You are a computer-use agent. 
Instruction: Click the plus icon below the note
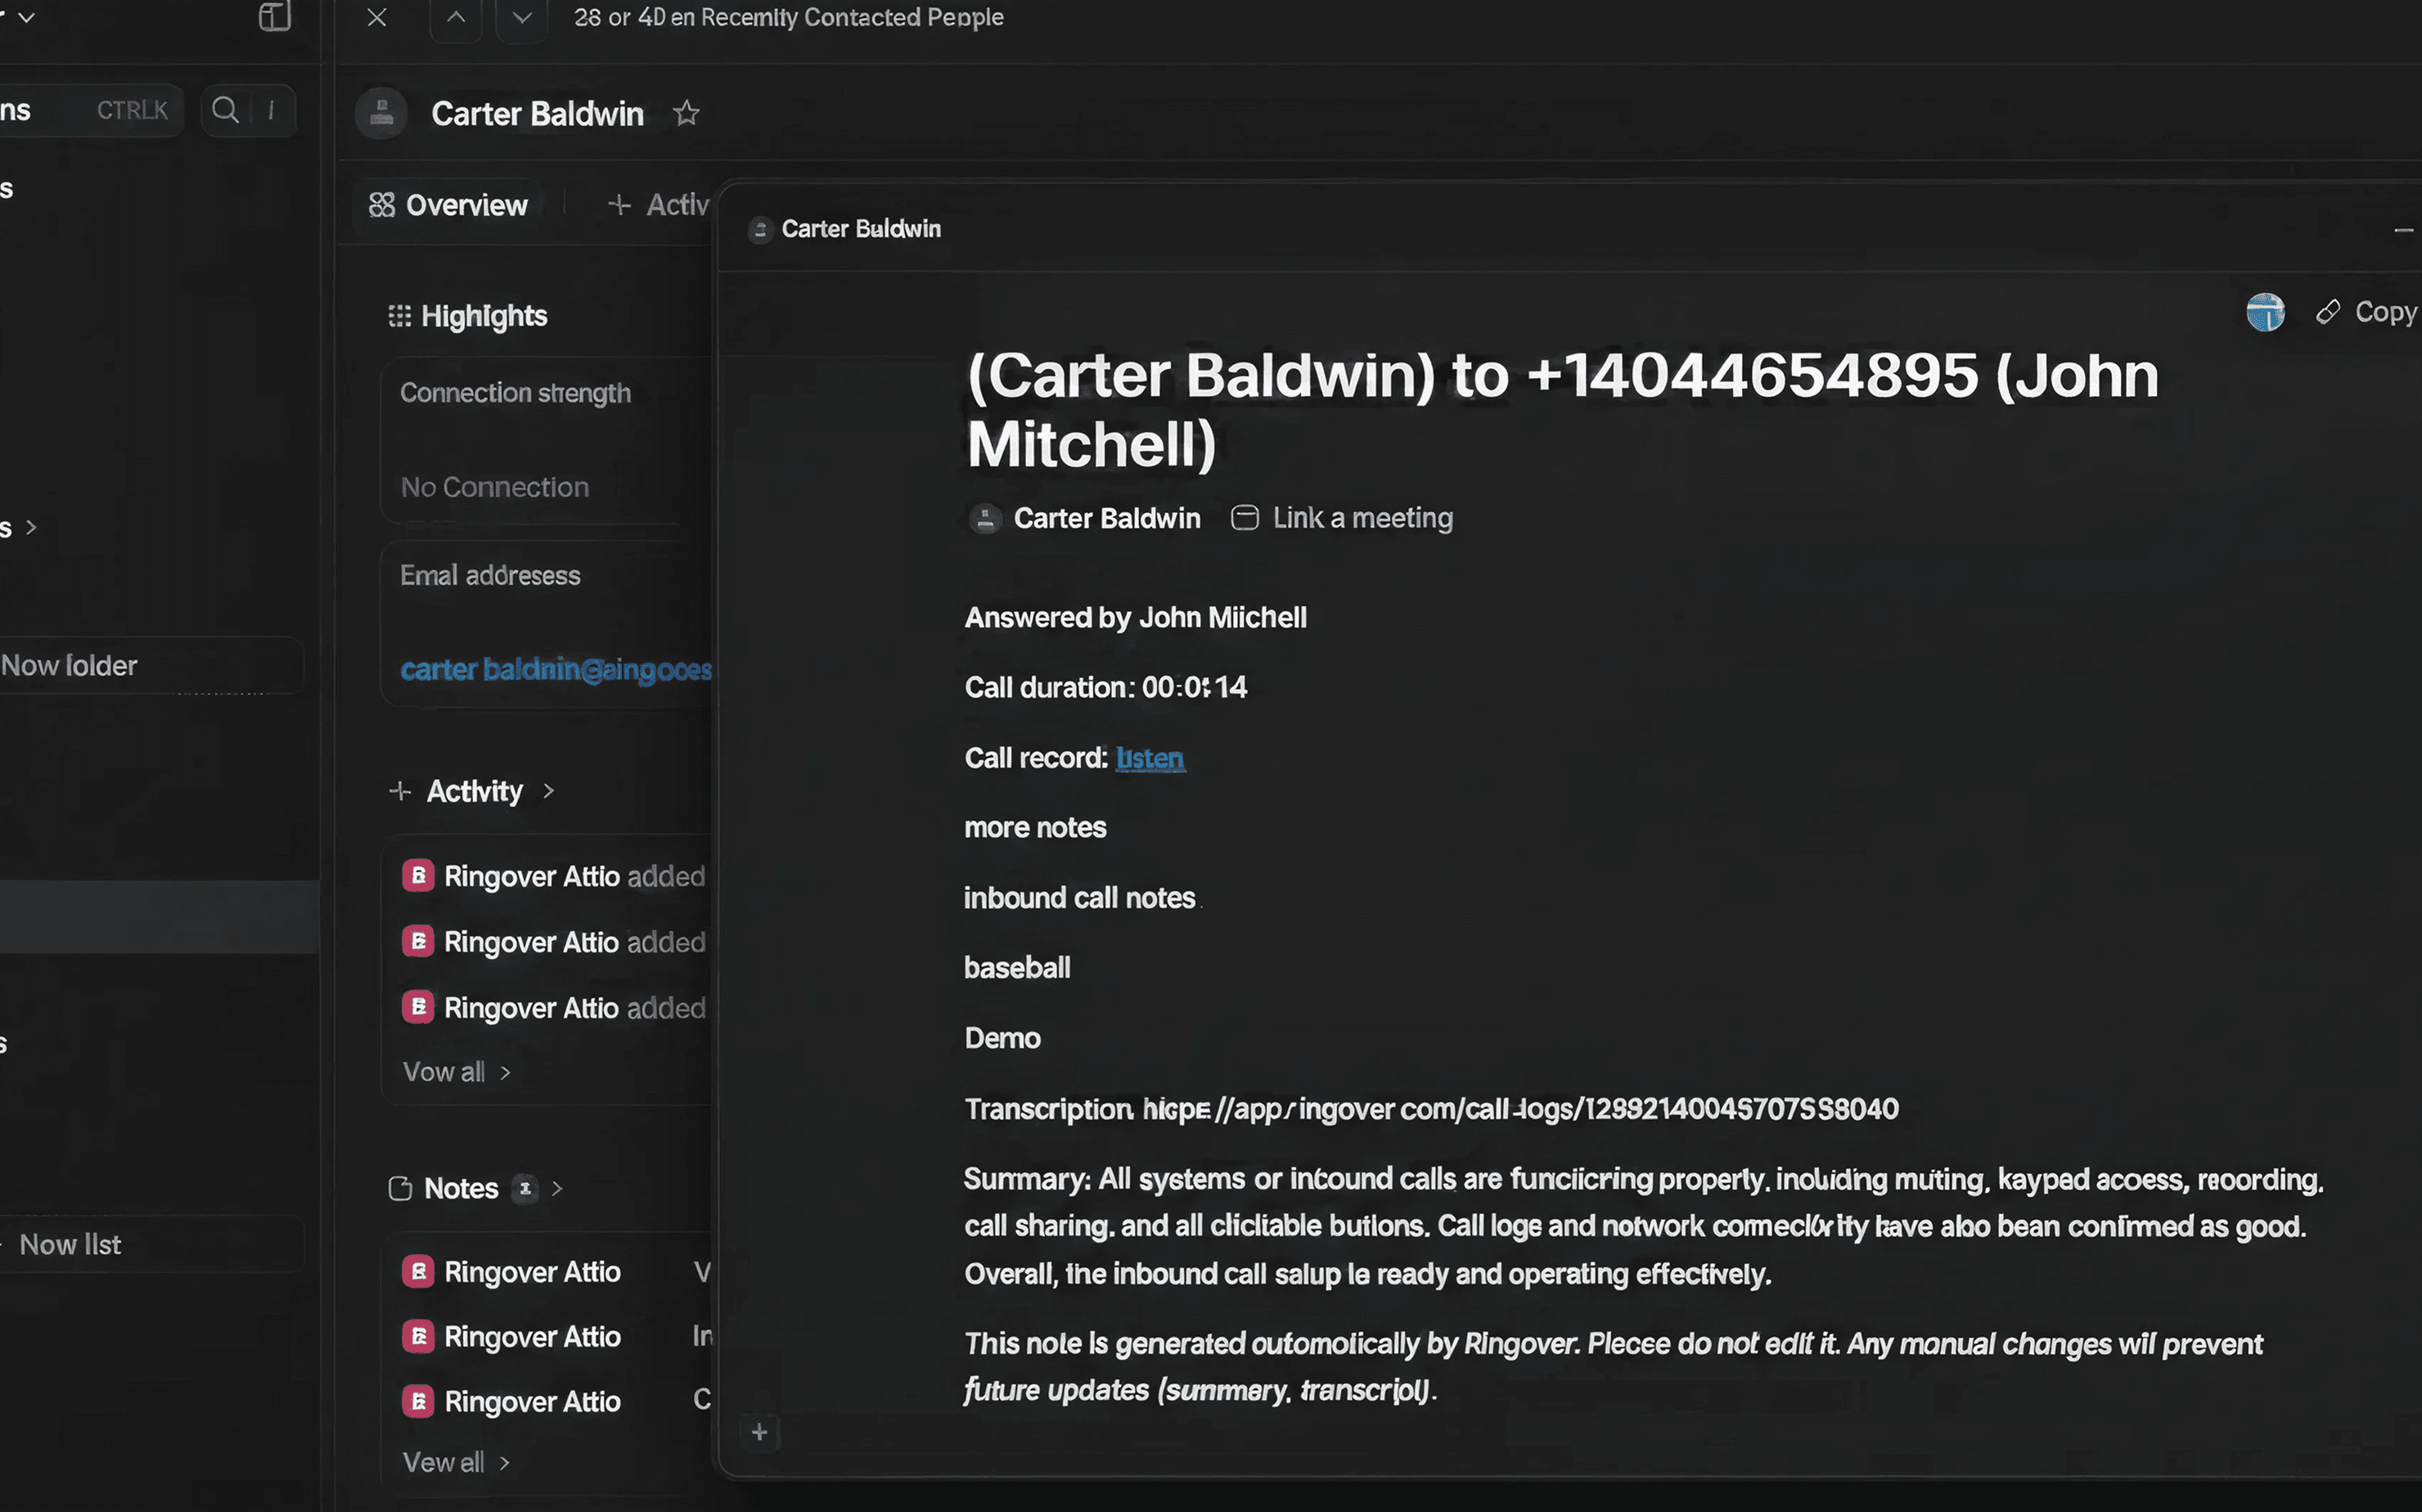point(759,1432)
